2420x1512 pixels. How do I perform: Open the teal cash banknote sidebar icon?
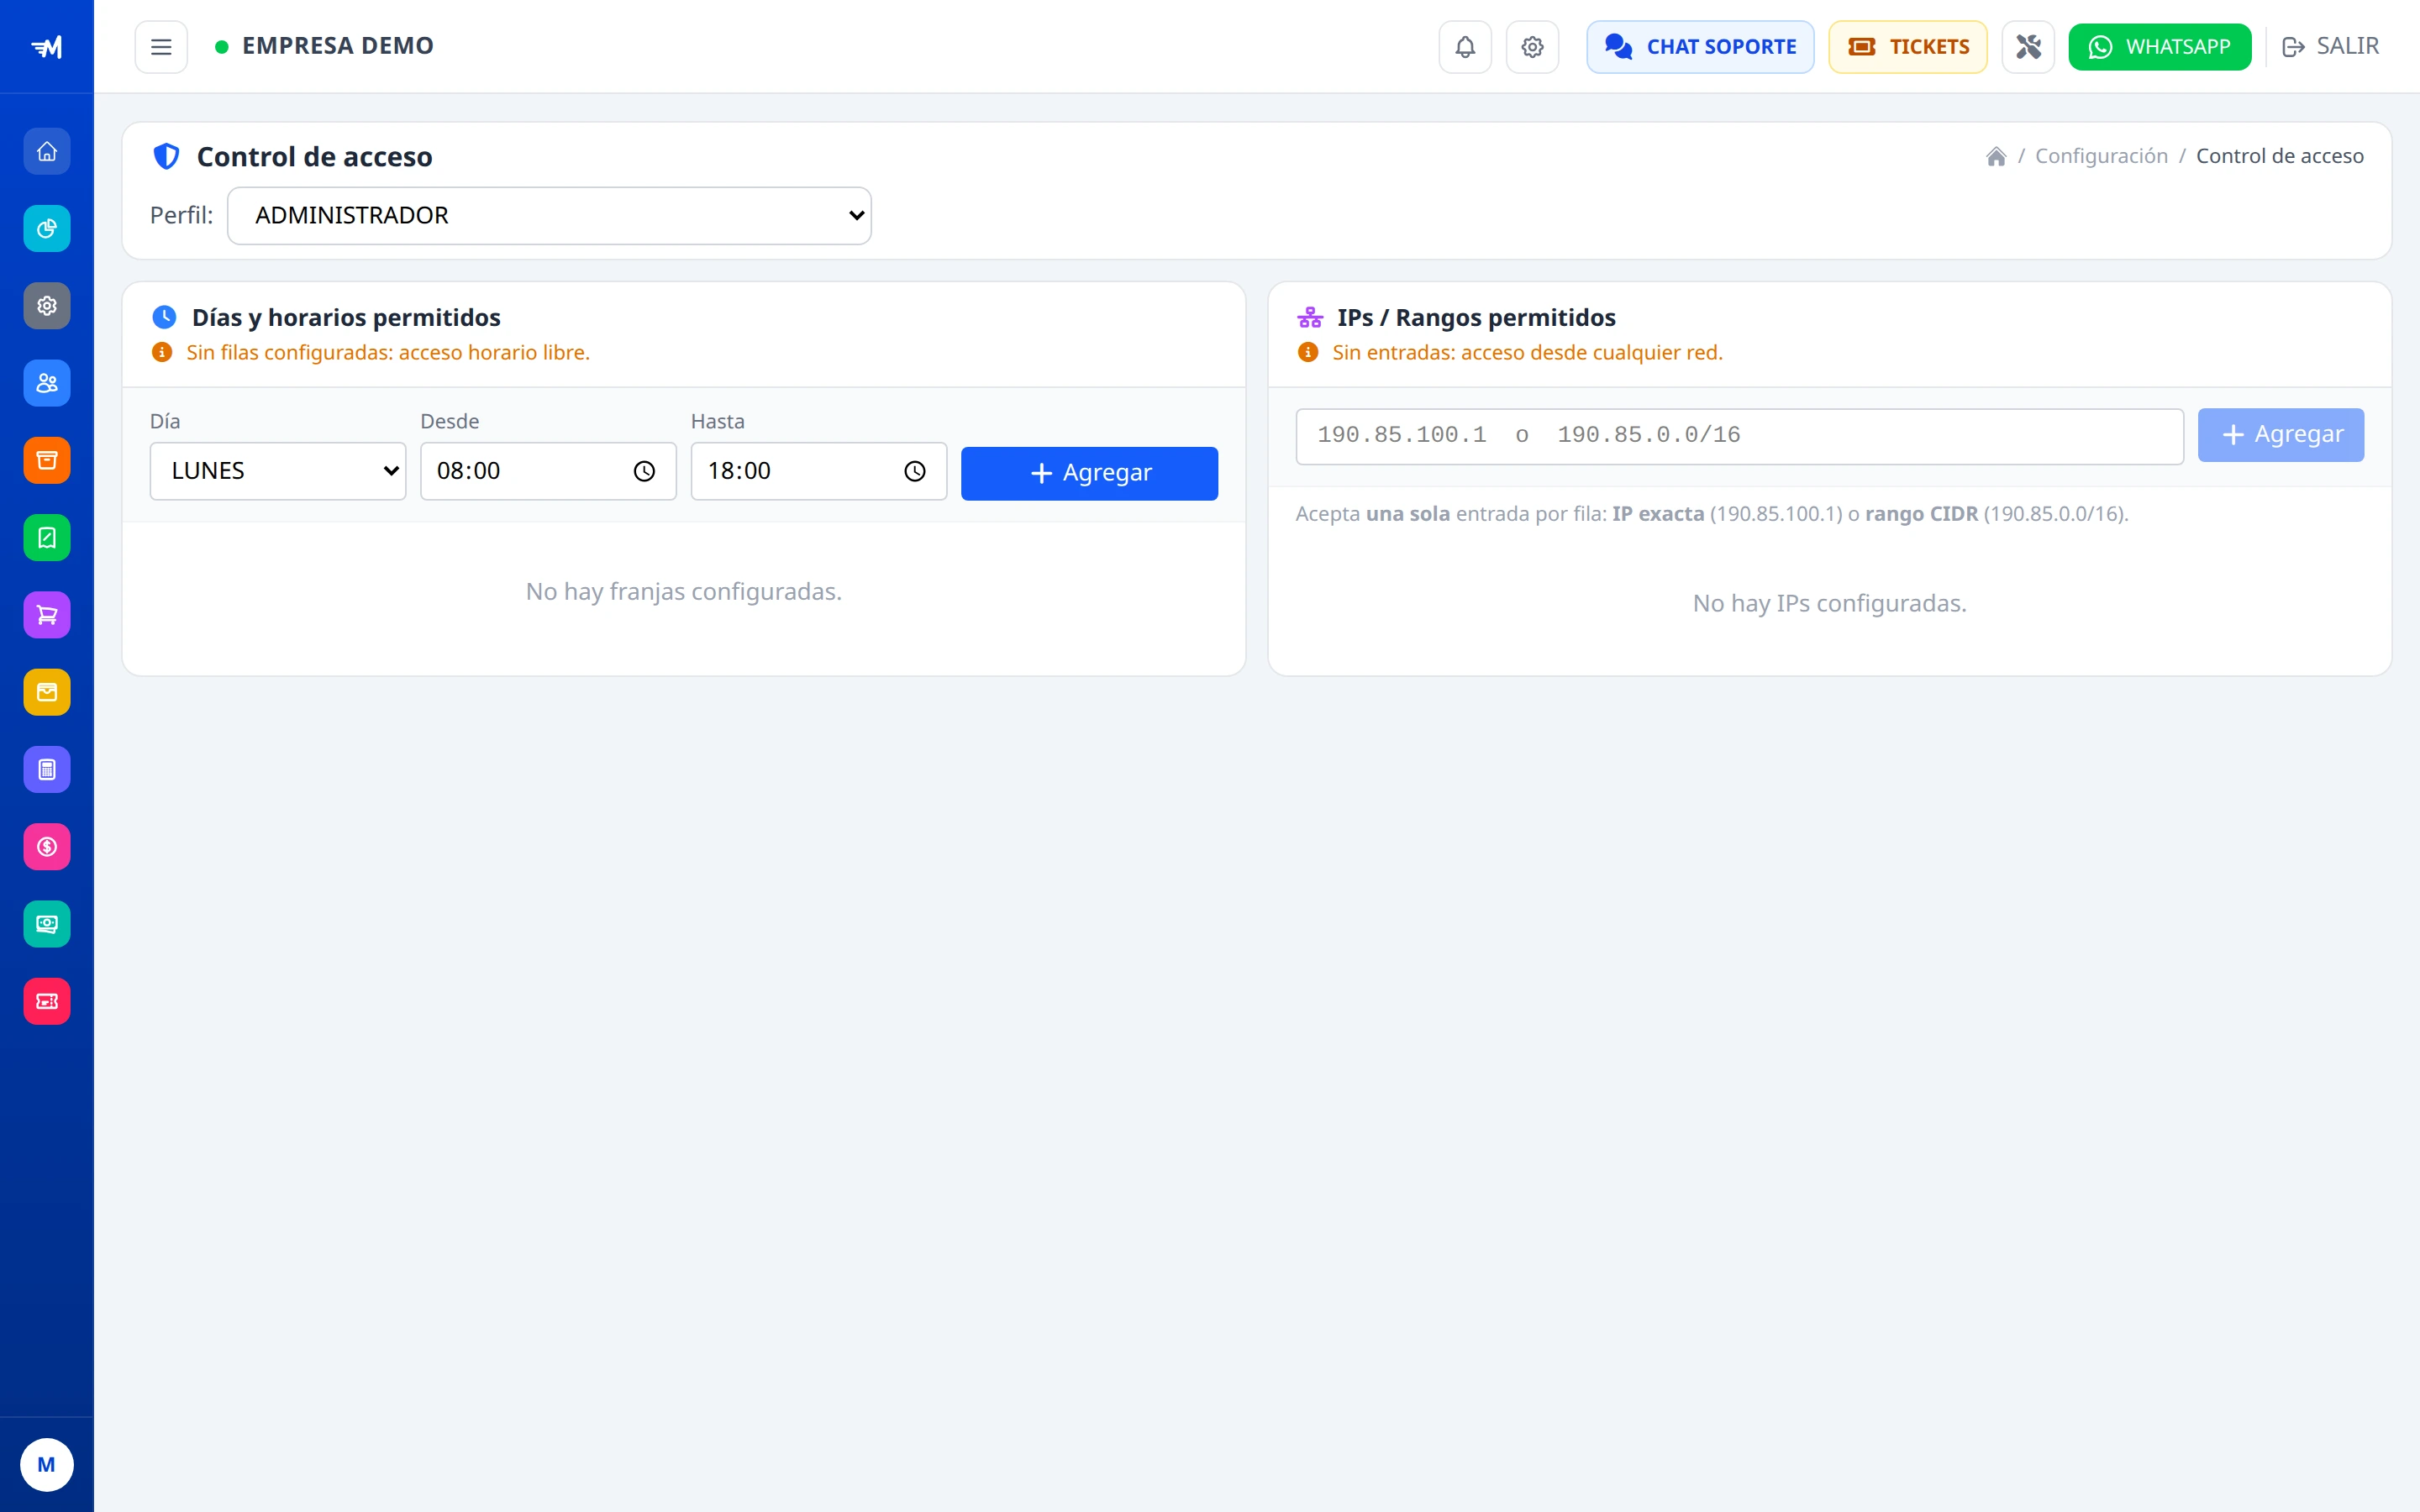(47, 924)
